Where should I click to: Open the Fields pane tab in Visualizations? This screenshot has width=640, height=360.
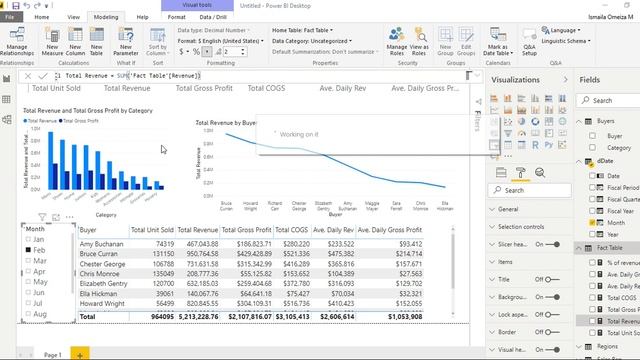[x=501, y=172]
